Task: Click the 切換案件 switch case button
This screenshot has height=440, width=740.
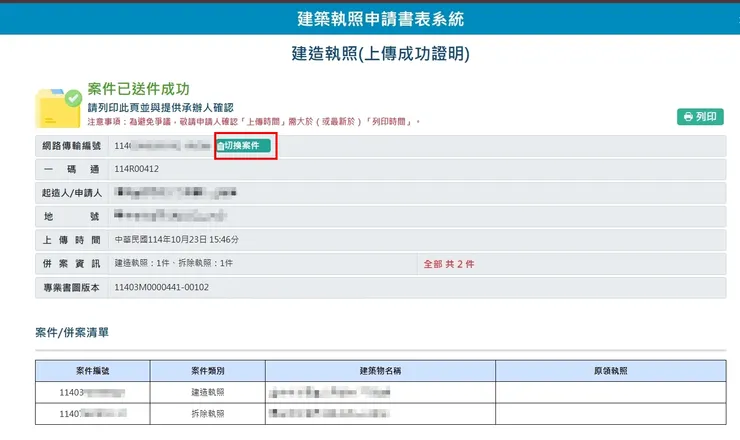Action: [243, 146]
